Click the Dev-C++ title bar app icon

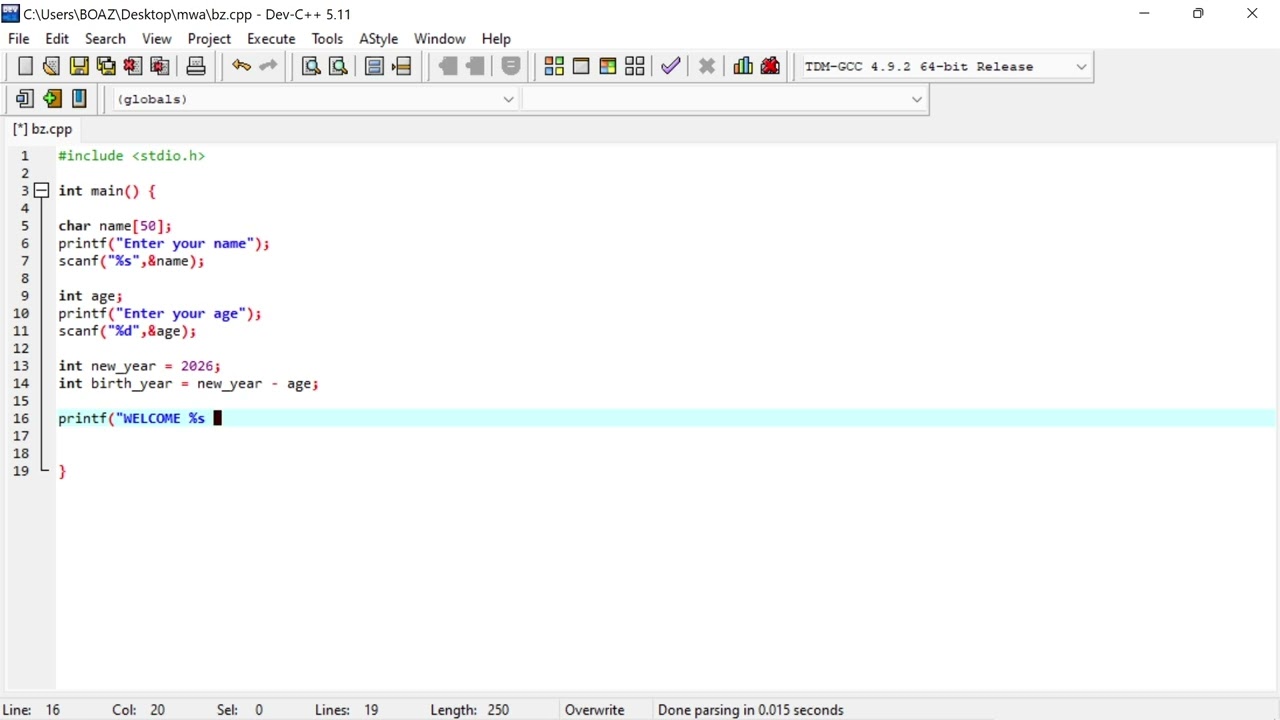coord(11,13)
